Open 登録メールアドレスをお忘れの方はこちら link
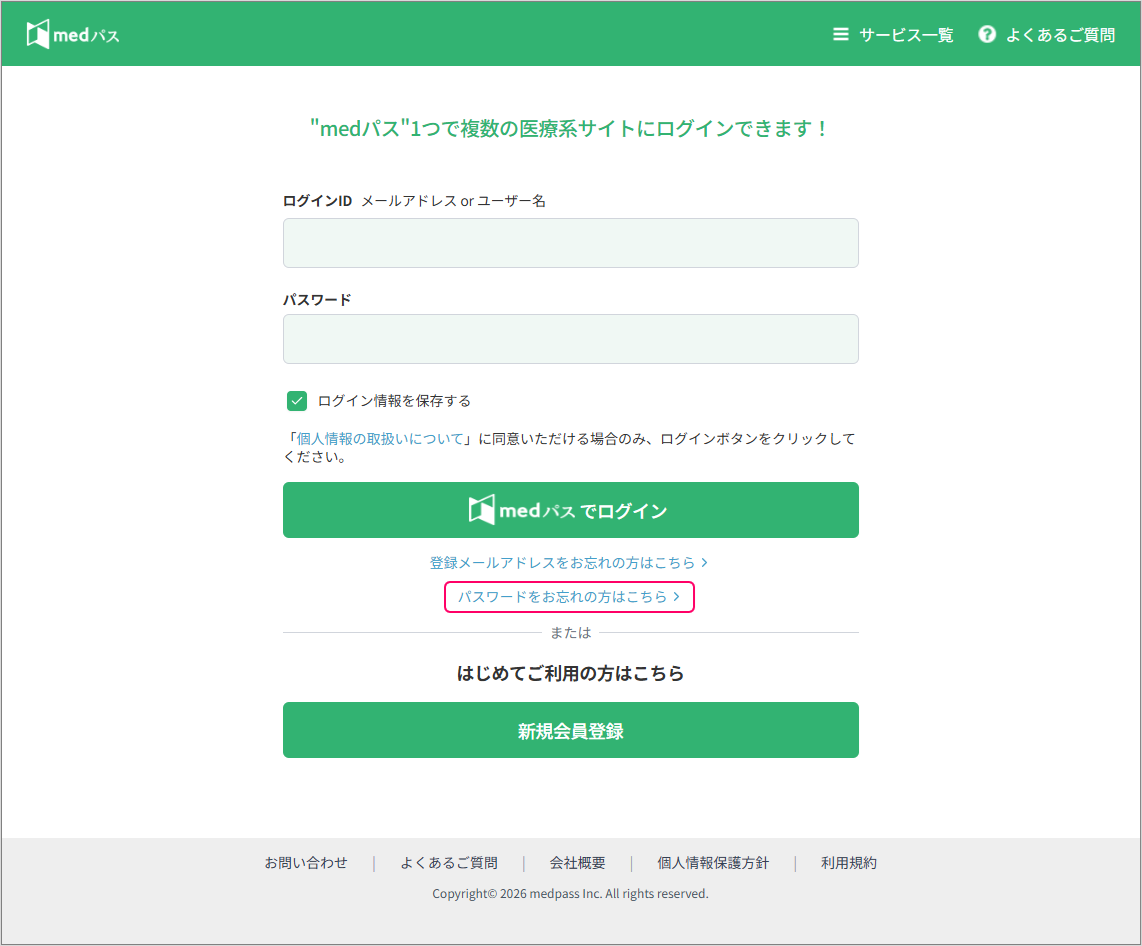The image size is (1142, 946). tap(569, 563)
